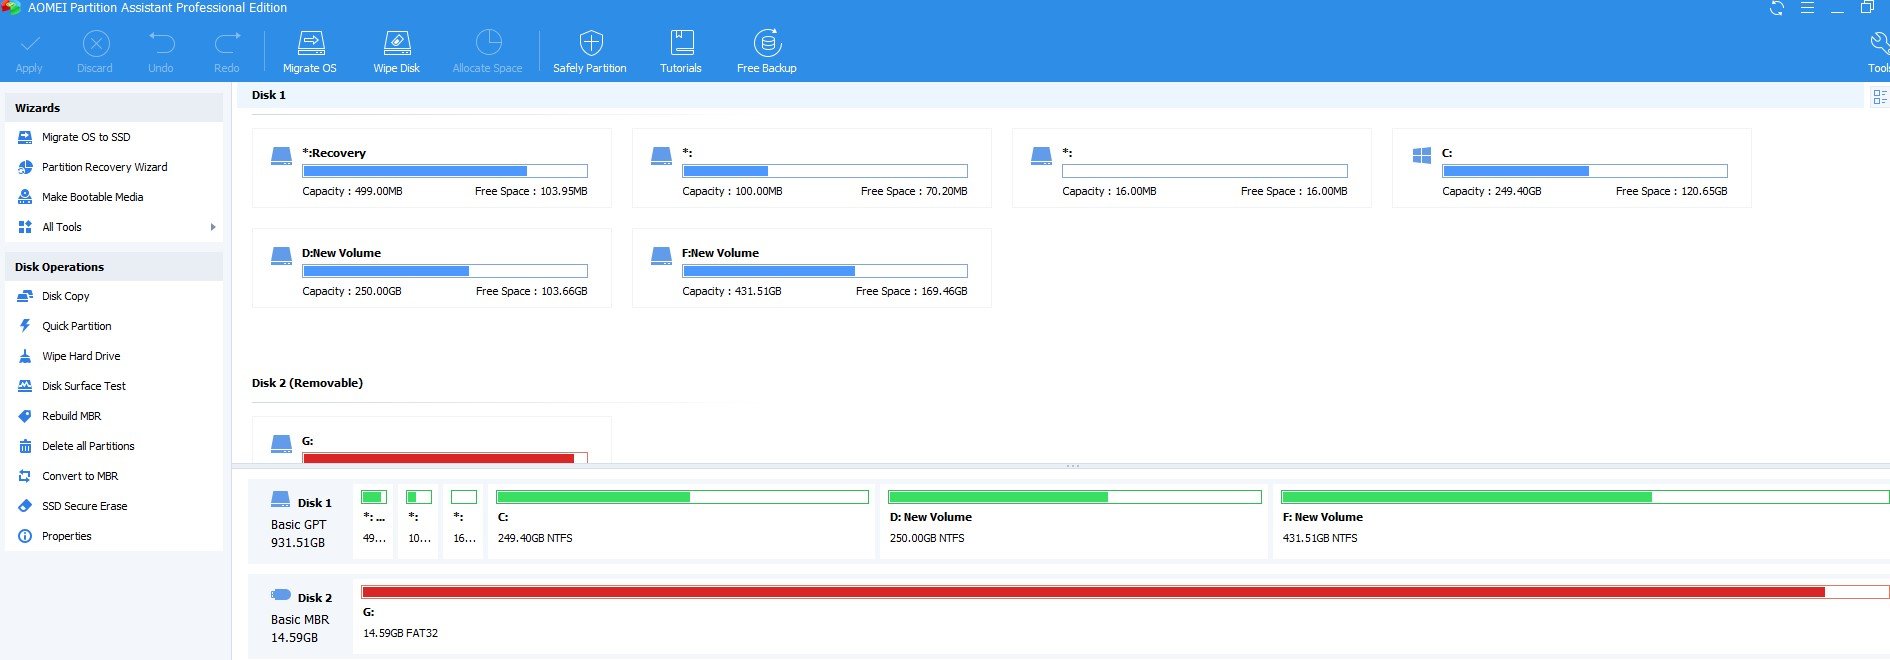
Task: Click the Disk 1 heading label
Action: pos(269,95)
